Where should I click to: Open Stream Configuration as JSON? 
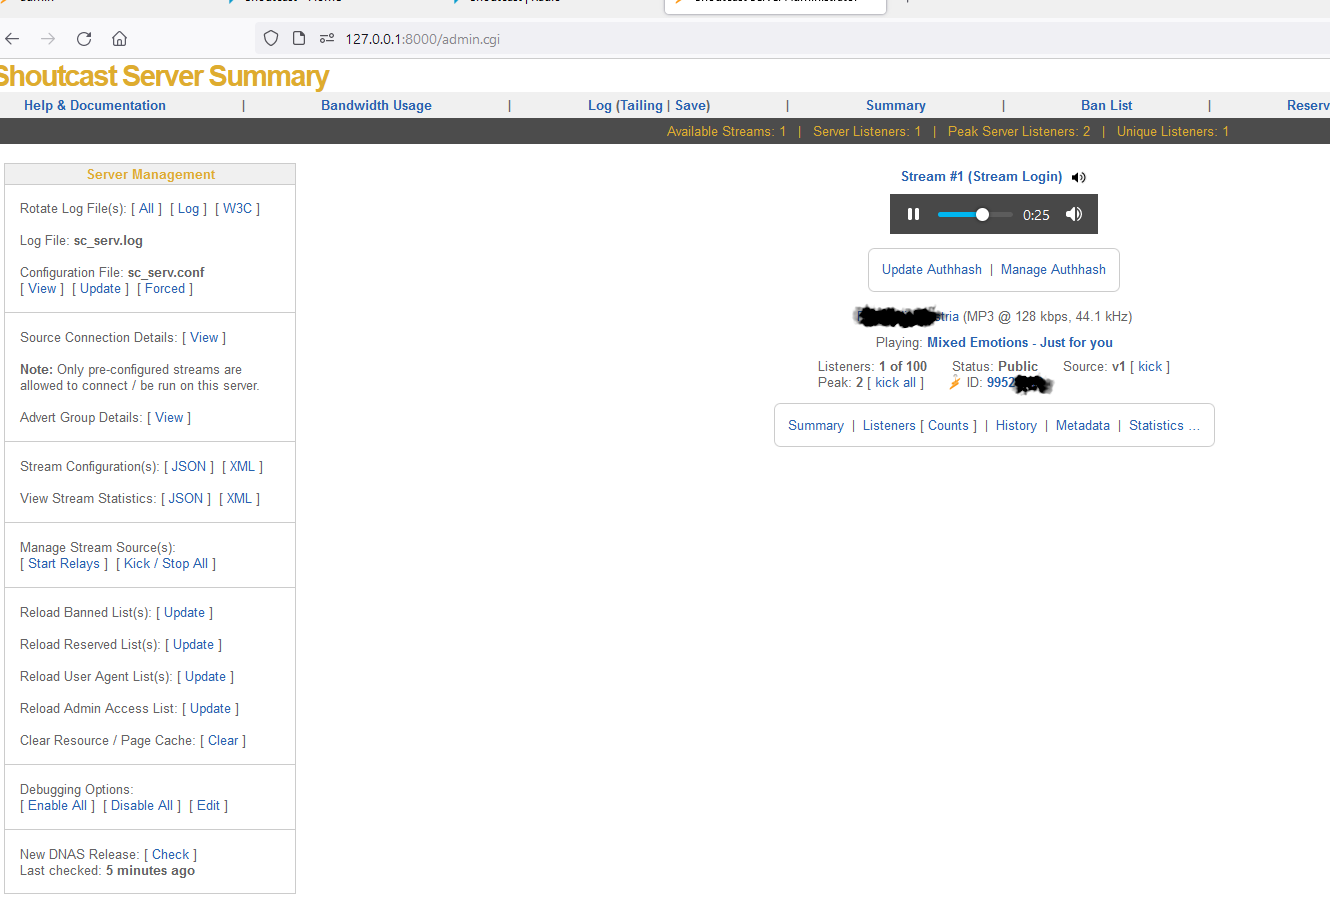tap(189, 466)
